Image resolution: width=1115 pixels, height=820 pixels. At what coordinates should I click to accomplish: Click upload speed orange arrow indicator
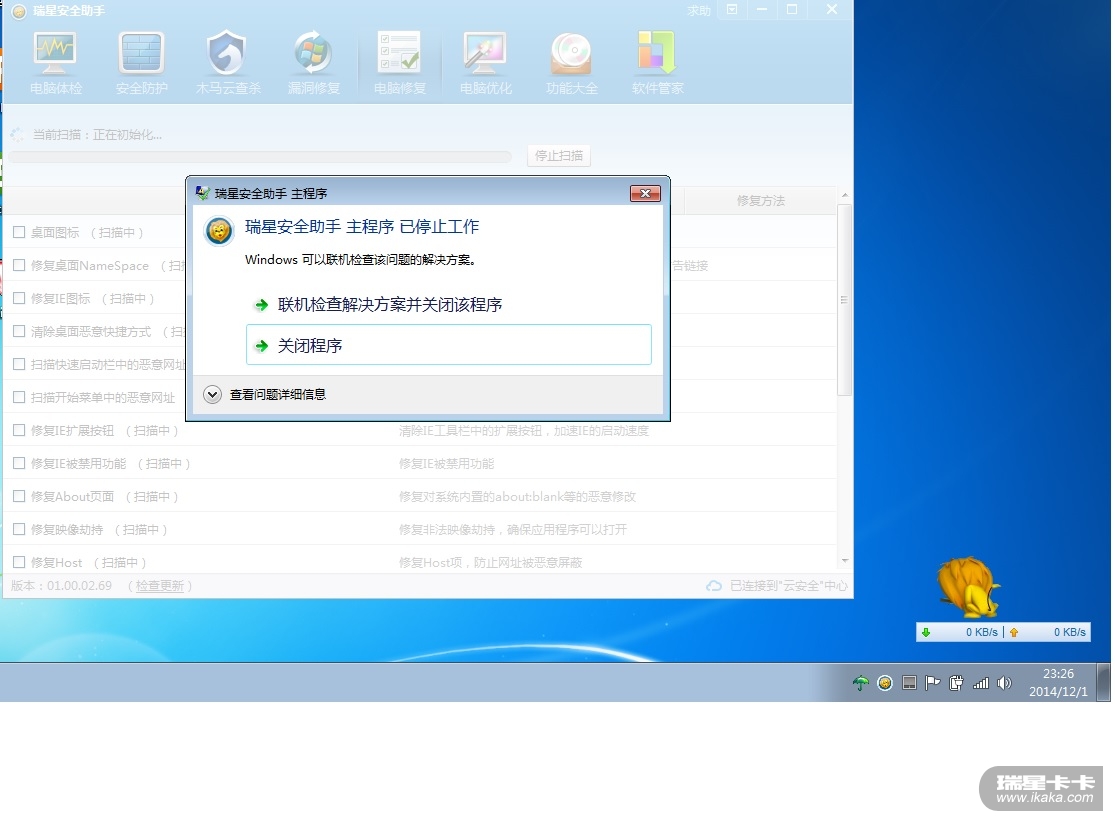pos(1014,632)
